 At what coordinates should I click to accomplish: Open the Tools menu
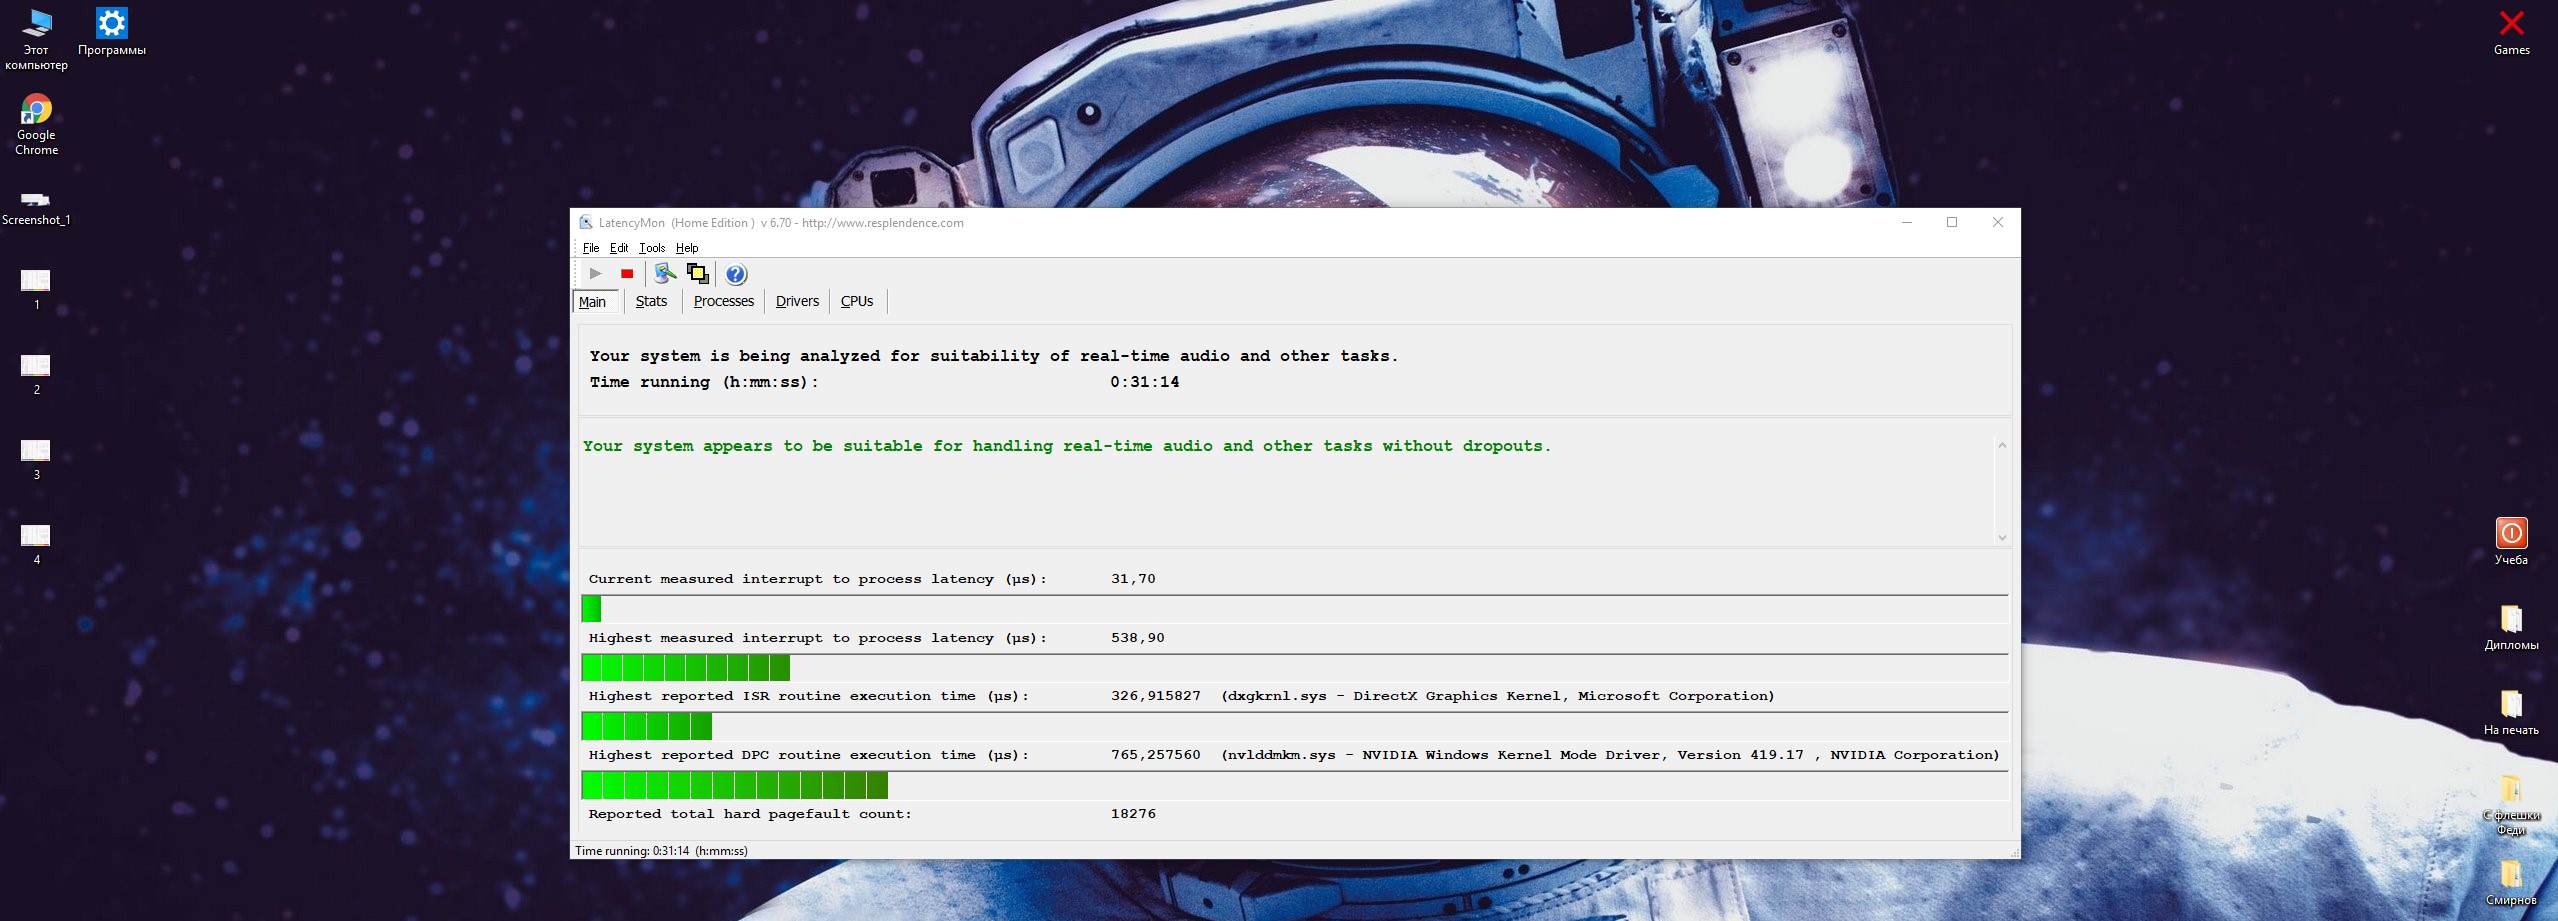[652, 248]
